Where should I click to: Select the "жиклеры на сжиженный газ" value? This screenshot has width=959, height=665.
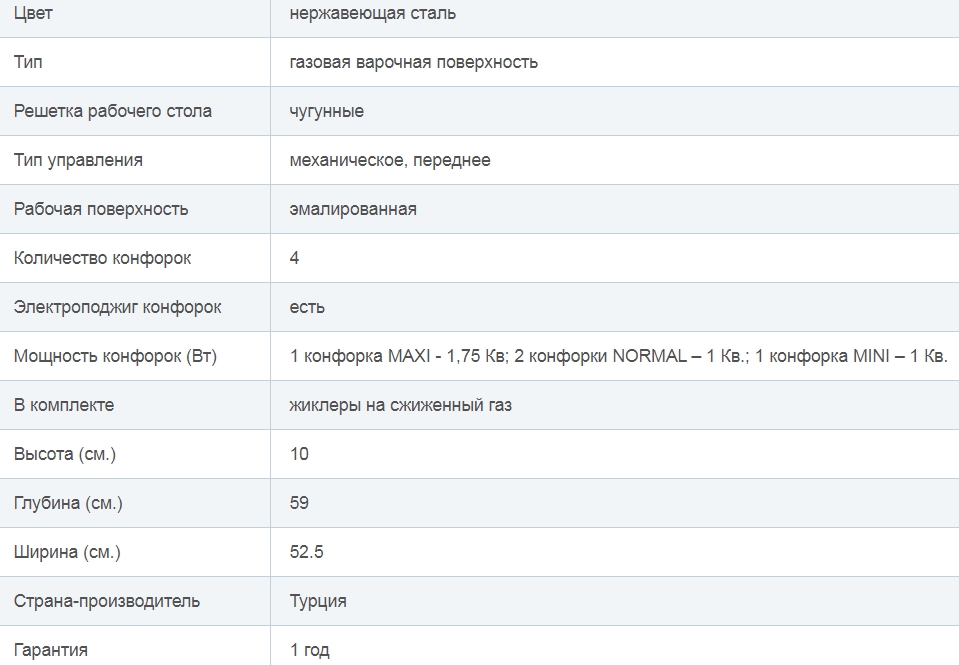click(x=401, y=405)
